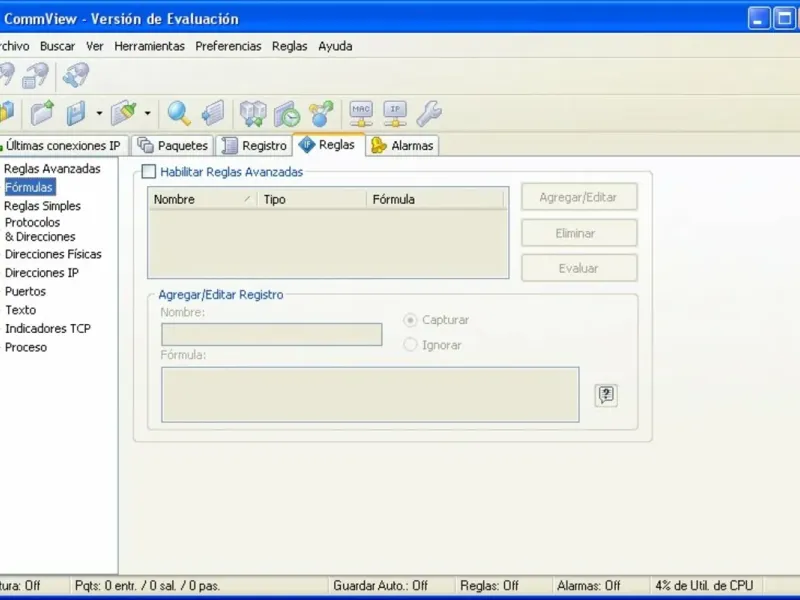The height and width of the screenshot is (600, 800).
Task: Click the MAC monitor icon
Action: coord(361,113)
